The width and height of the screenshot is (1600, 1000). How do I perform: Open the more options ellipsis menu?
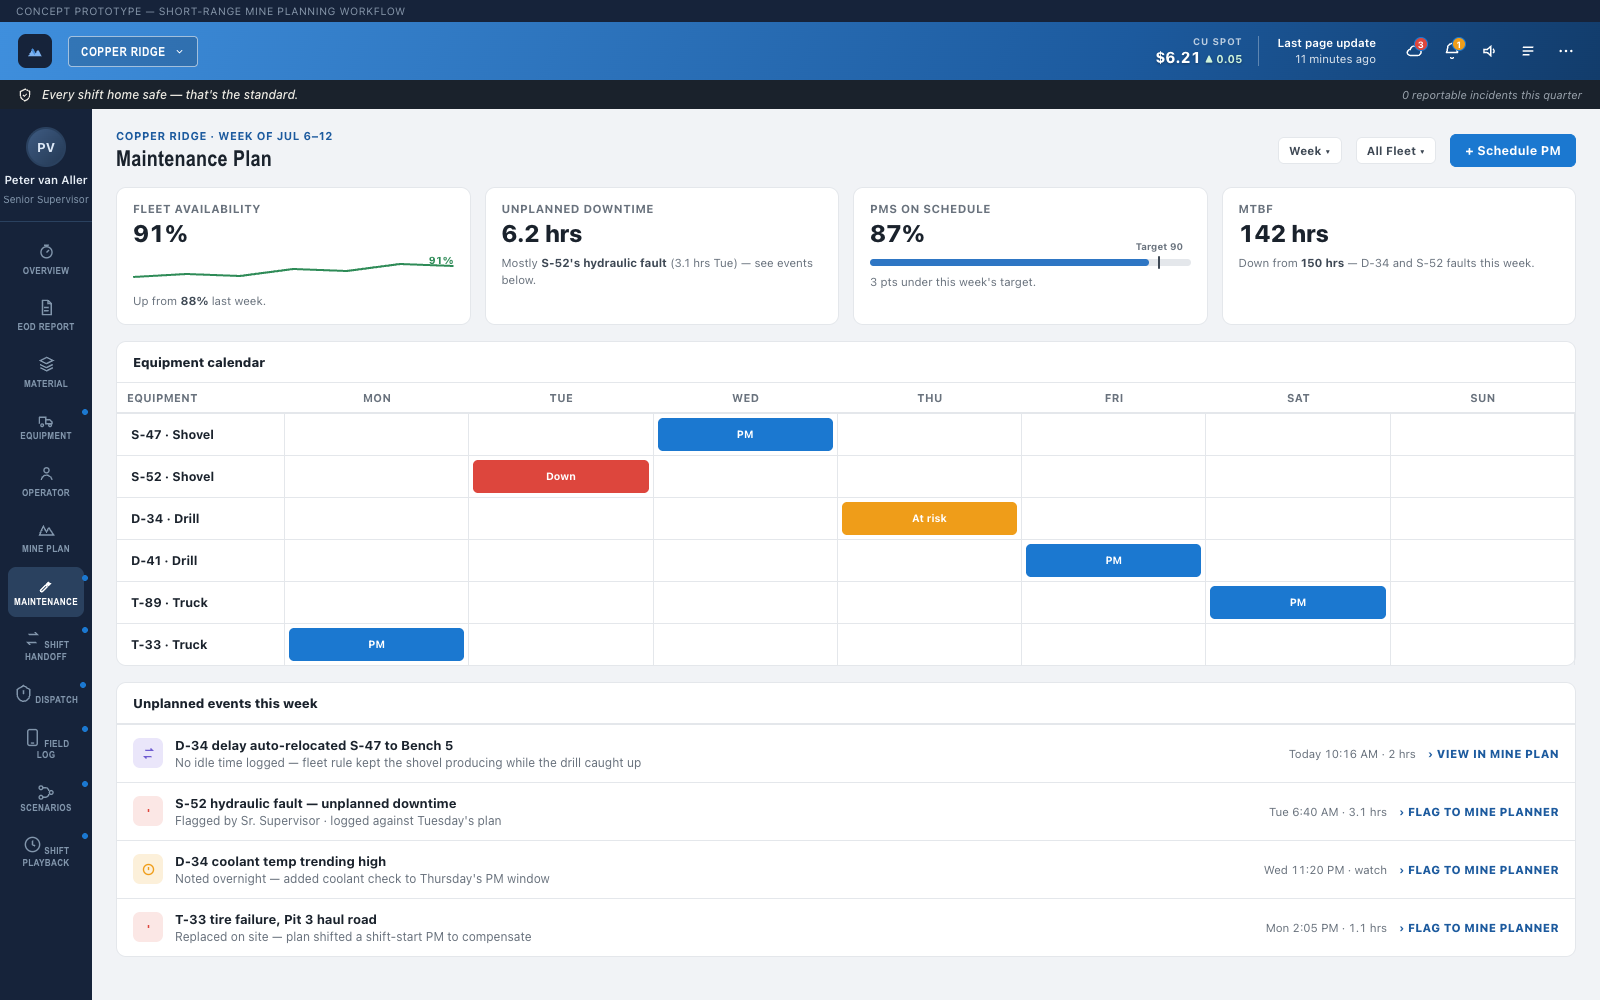pos(1566,51)
